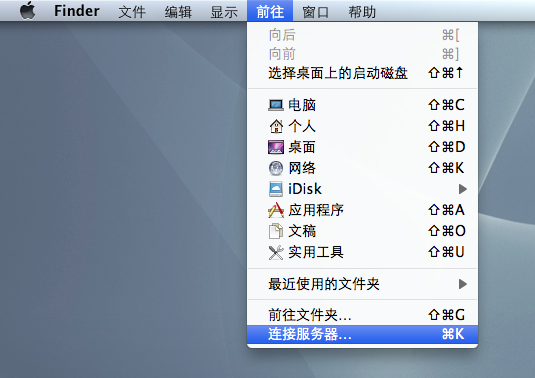The image size is (535, 378).
Task: Click the iDisk drive icon
Action: [276, 189]
